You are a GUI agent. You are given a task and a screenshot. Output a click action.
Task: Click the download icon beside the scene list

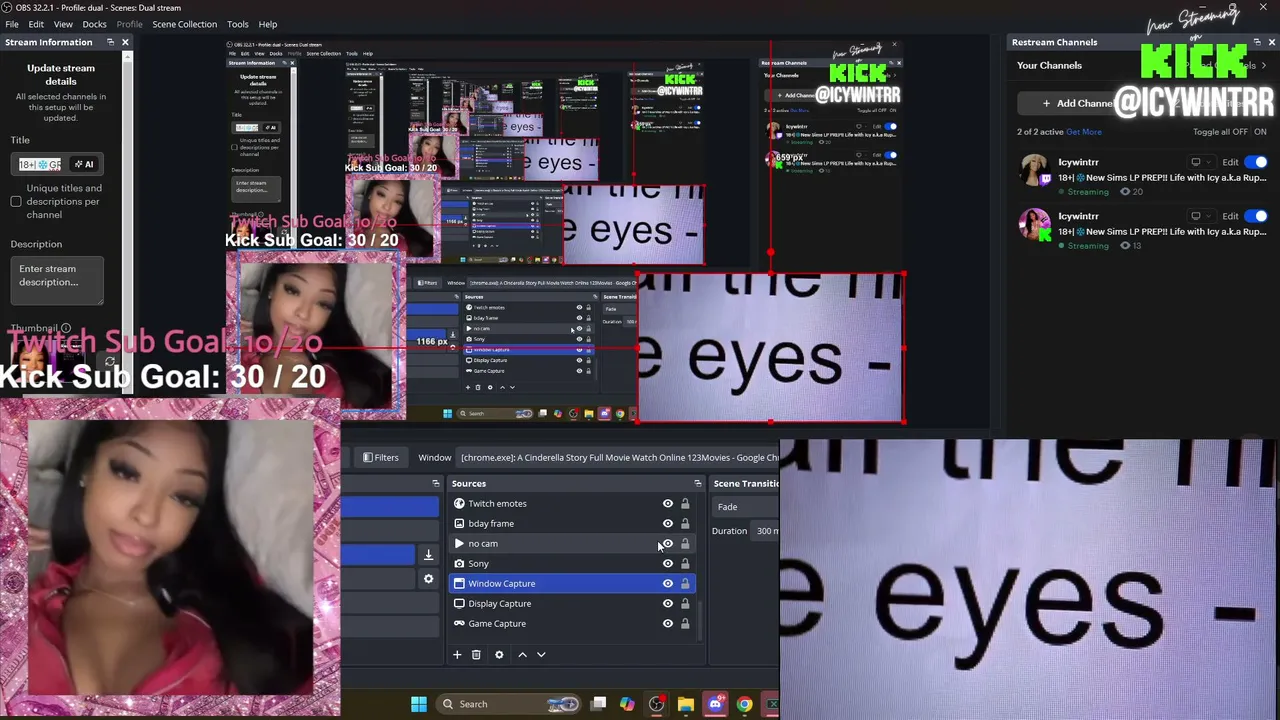[428, 555]
